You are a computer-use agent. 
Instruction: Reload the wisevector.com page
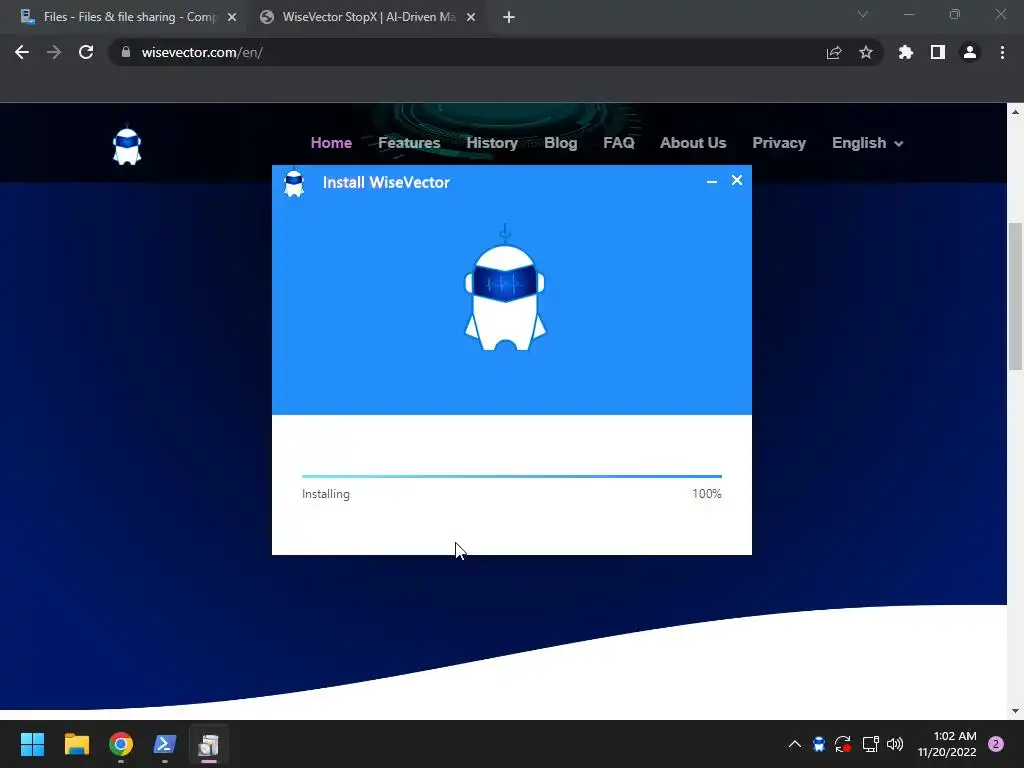86,52
